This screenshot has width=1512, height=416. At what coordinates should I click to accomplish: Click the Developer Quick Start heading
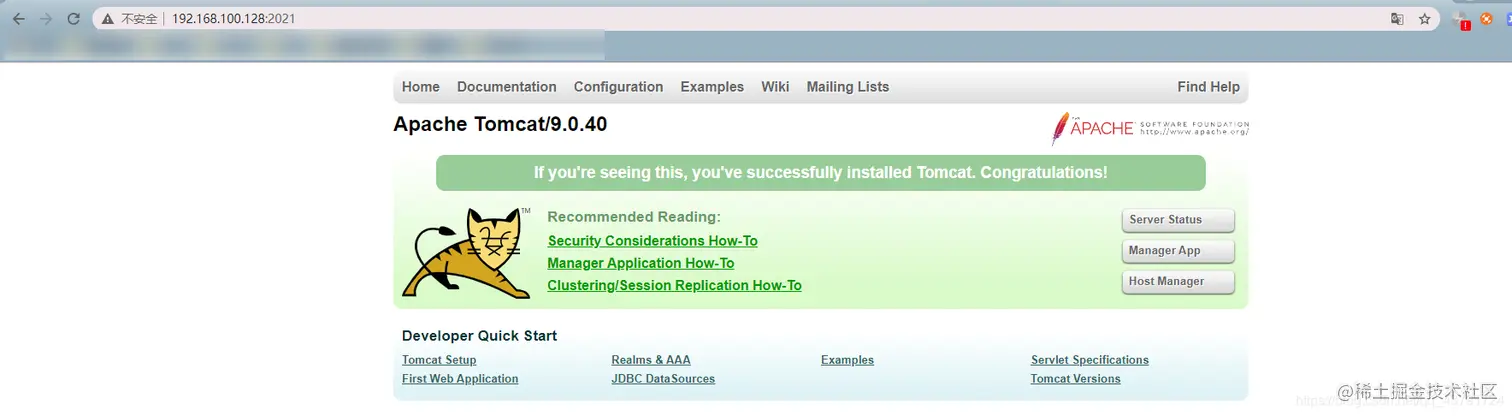(x=480, y=336)
